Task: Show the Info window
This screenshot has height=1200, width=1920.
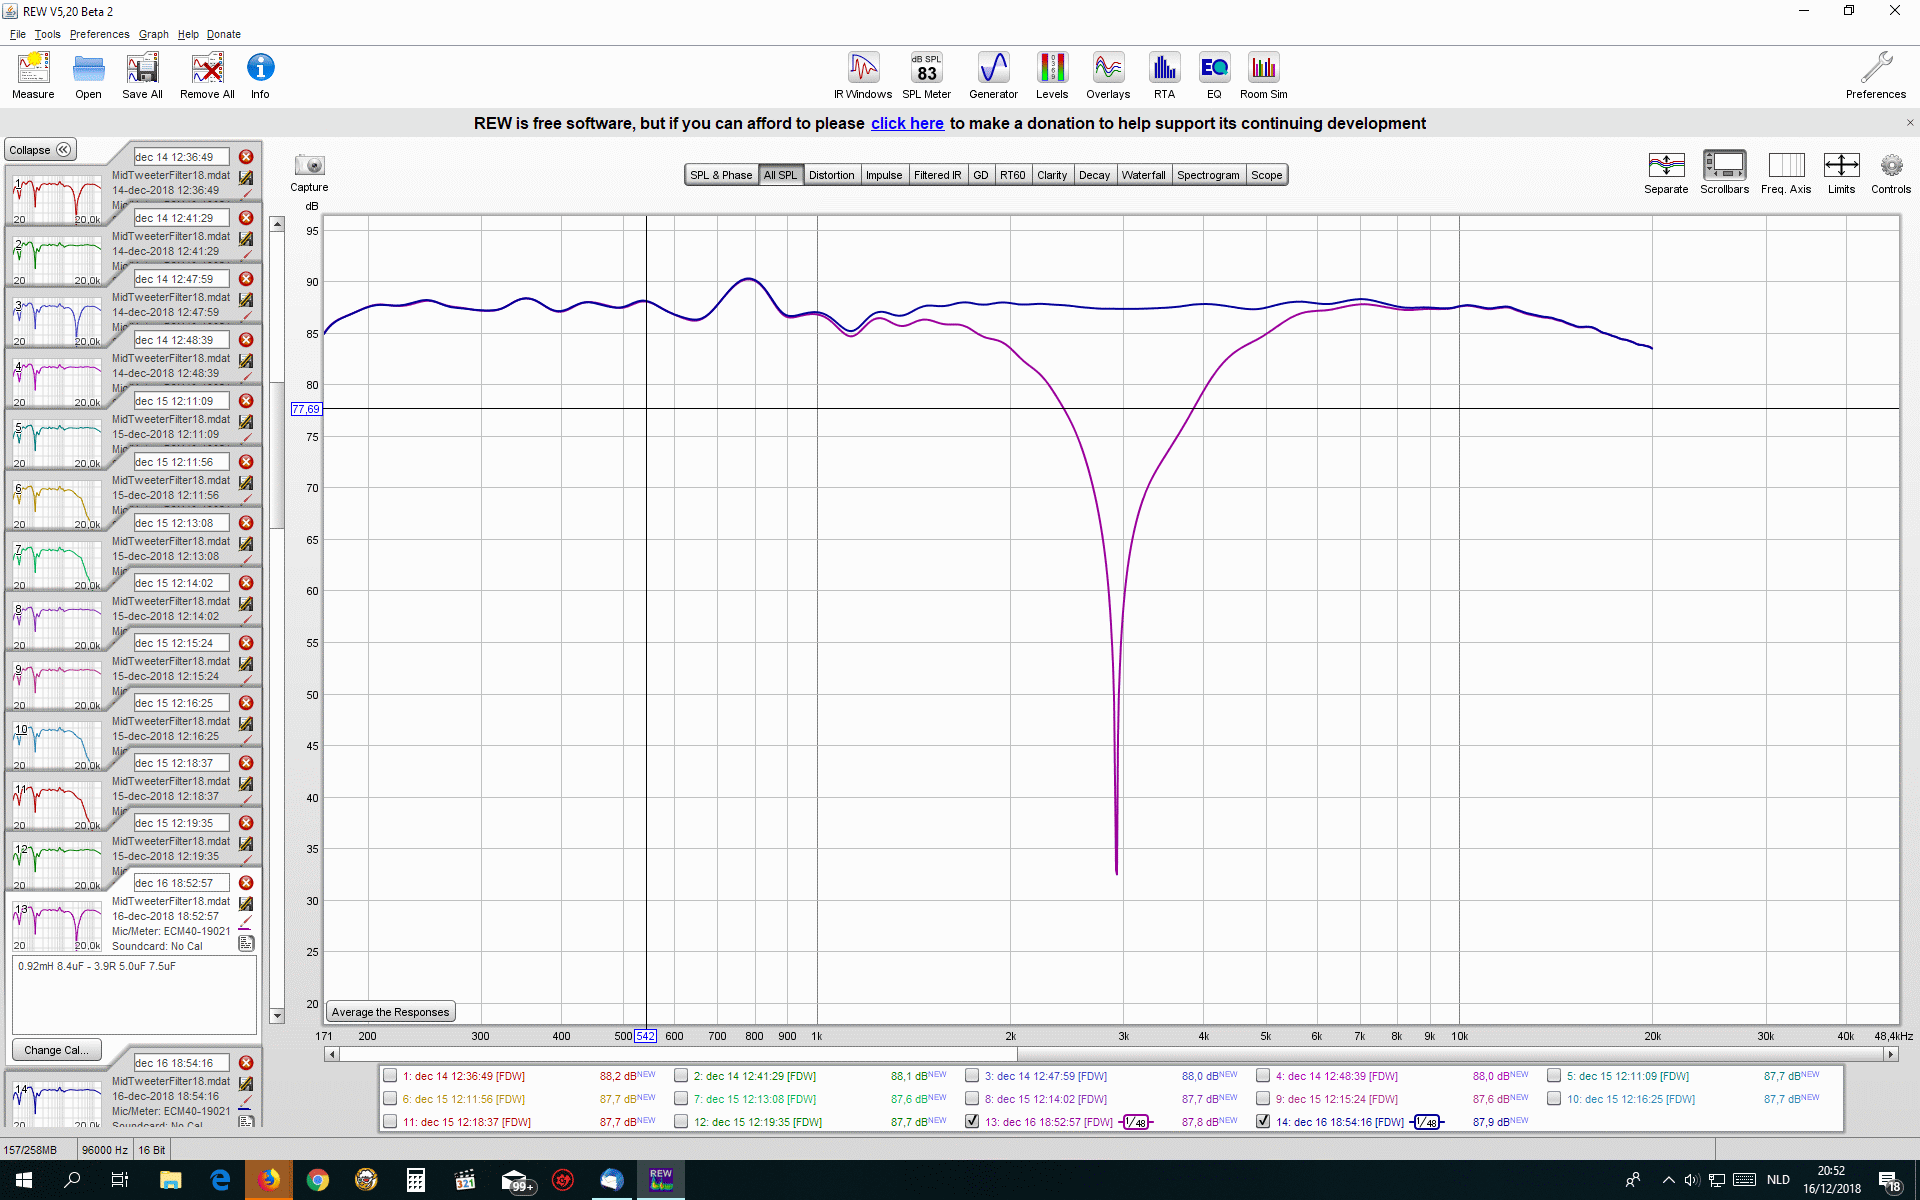Action: click(x=260, y=76)
